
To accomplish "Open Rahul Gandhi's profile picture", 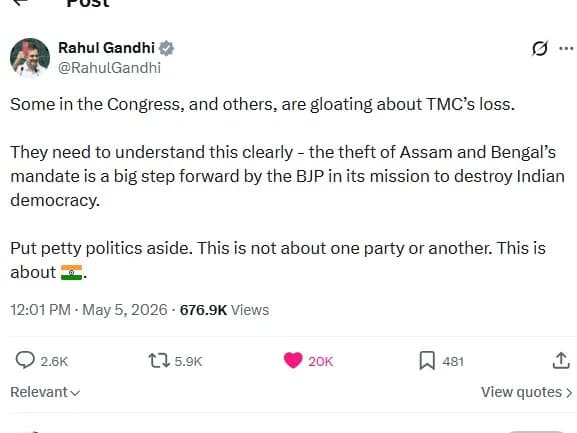I will click(30, 58).
